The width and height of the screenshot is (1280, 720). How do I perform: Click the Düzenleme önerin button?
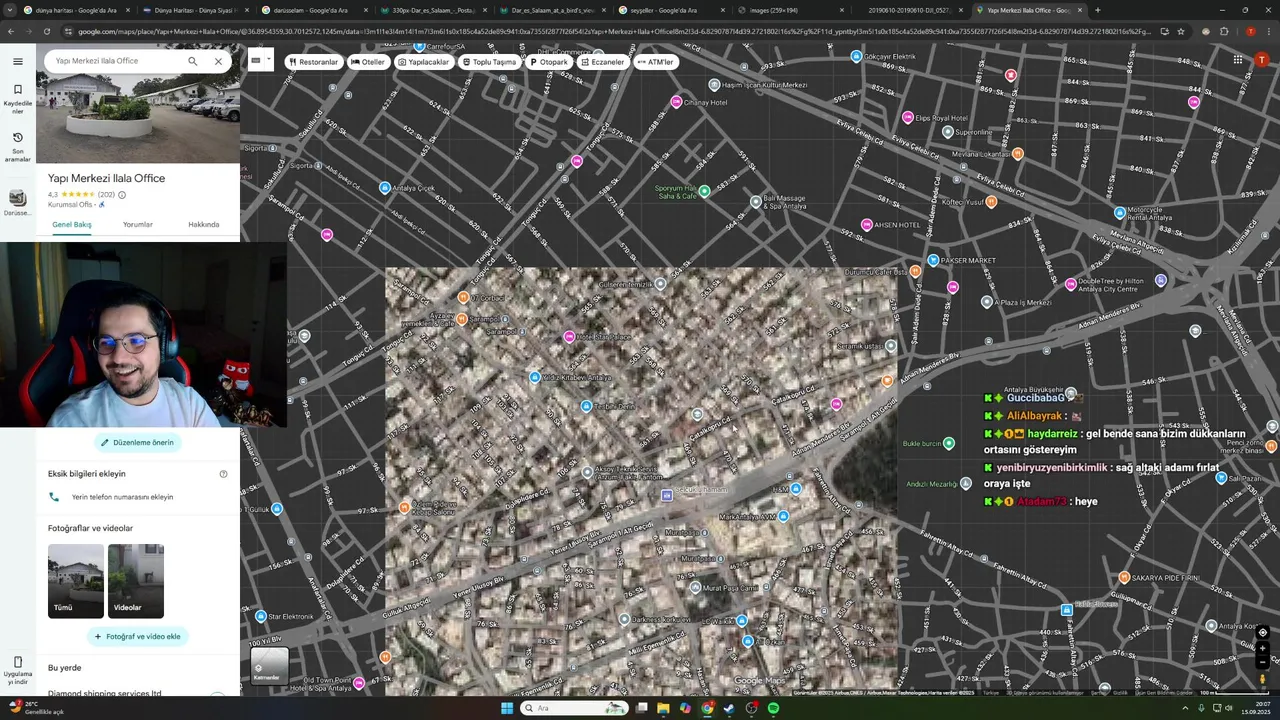click(137, 442)
